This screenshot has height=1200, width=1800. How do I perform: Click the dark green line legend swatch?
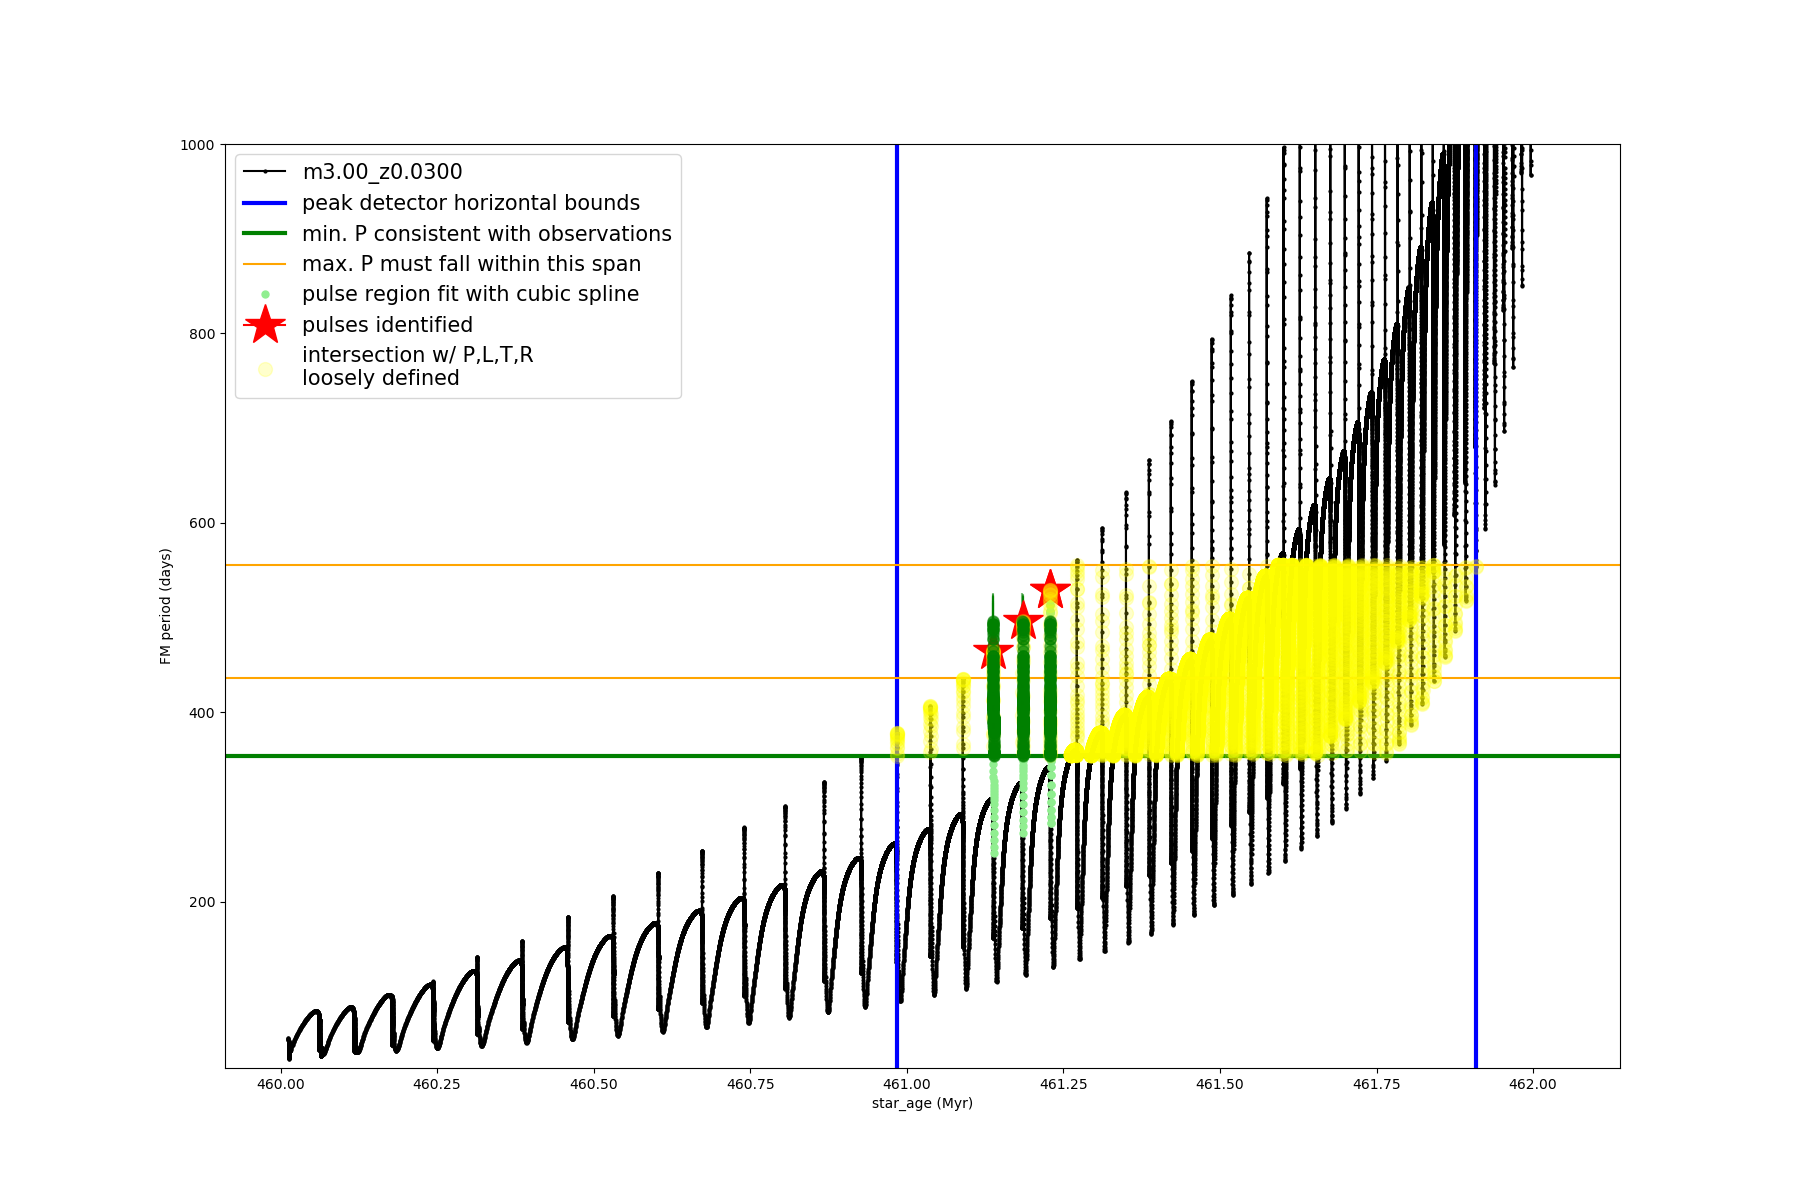click(x=265, y=234)
